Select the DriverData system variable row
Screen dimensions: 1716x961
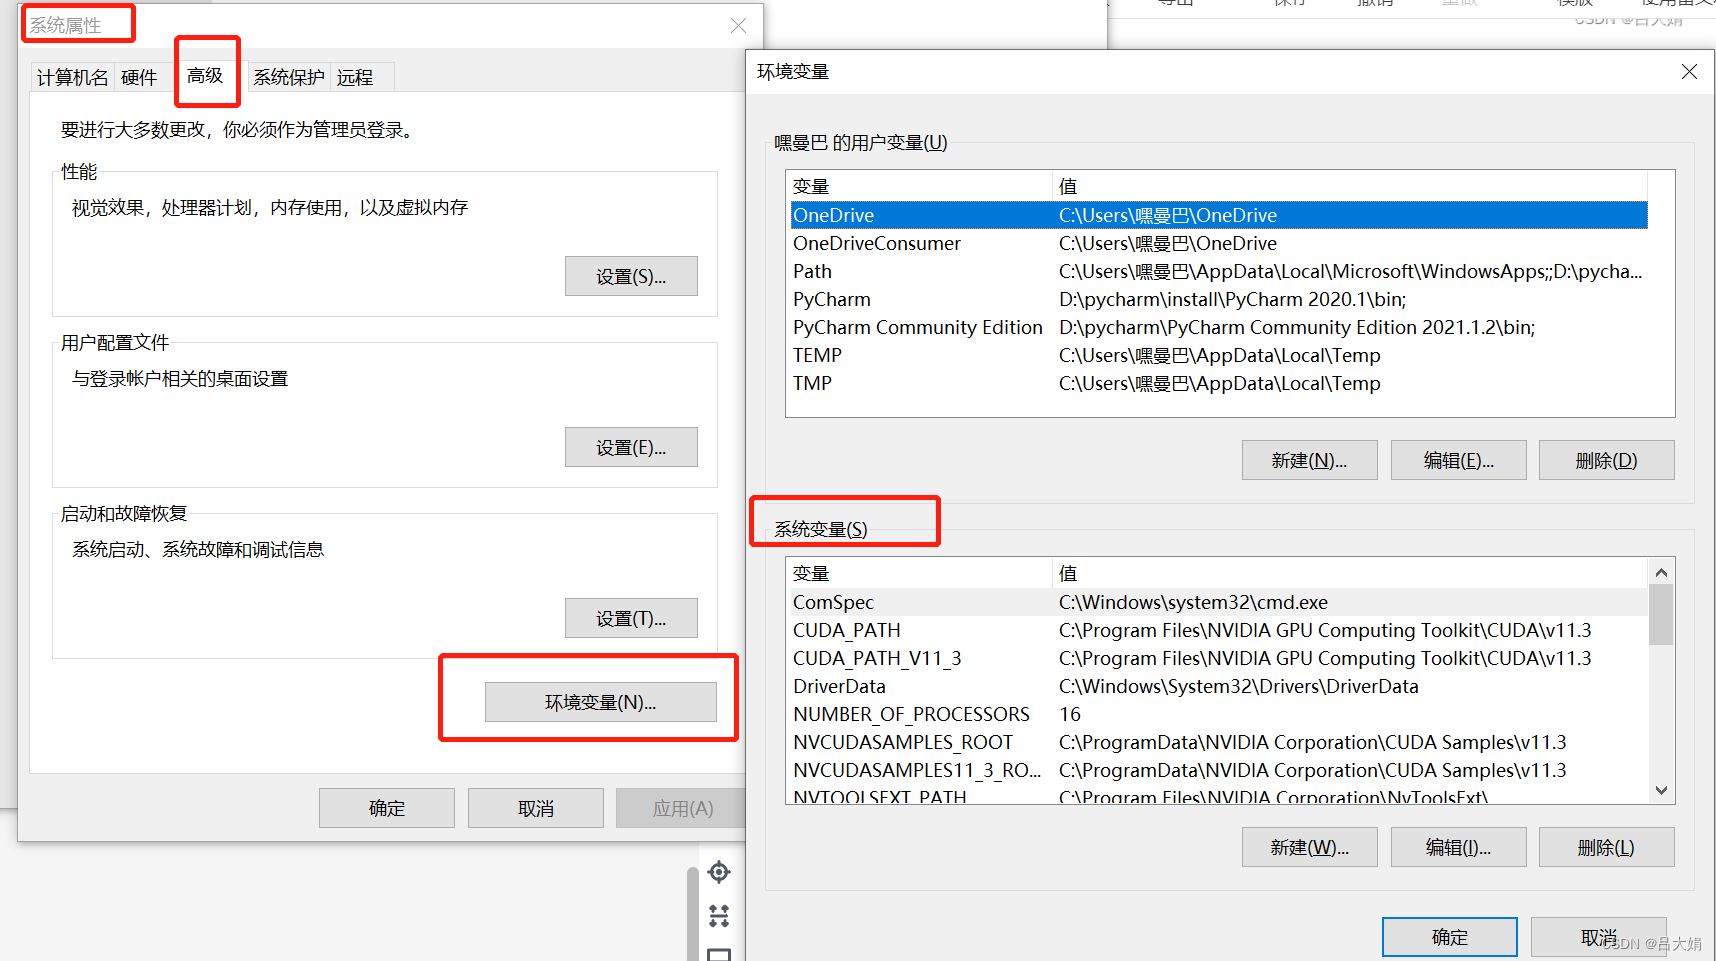(1218, 686)
